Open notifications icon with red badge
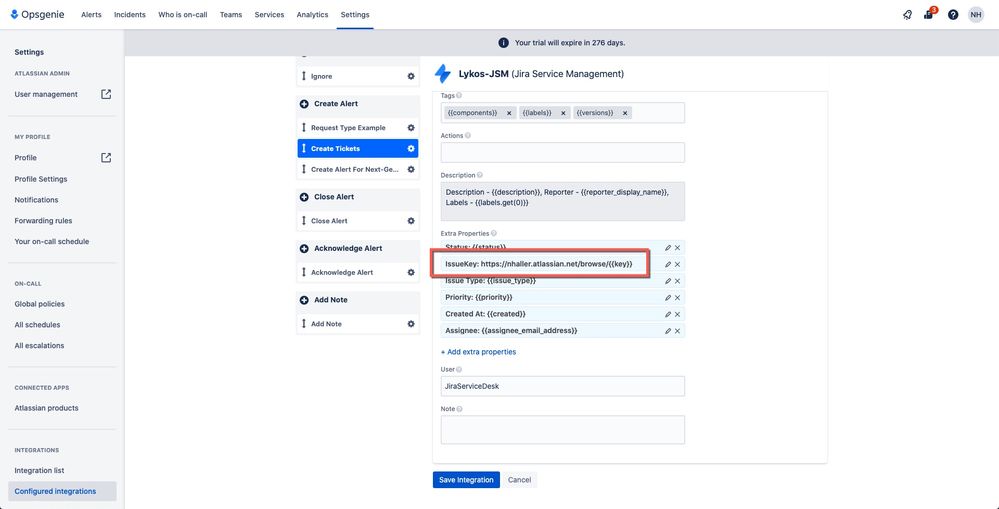Viewport: 999px width, 509px height. [x=929, y=14]
